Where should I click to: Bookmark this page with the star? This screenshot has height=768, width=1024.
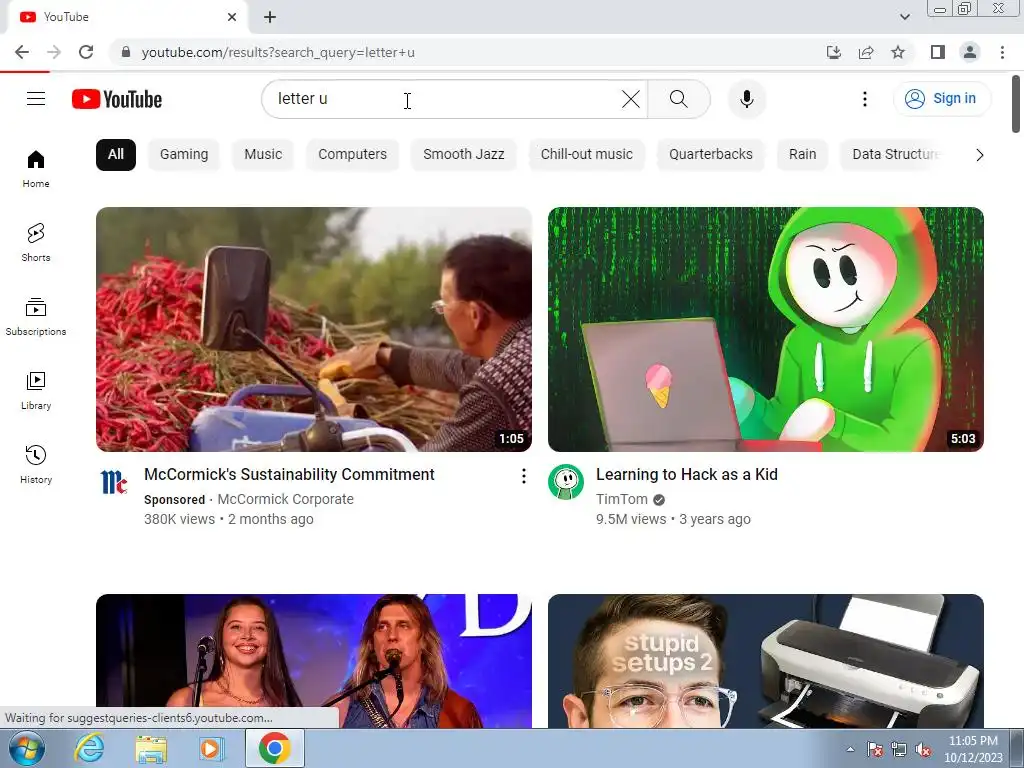pyautogui.click(x=898, y=52)
